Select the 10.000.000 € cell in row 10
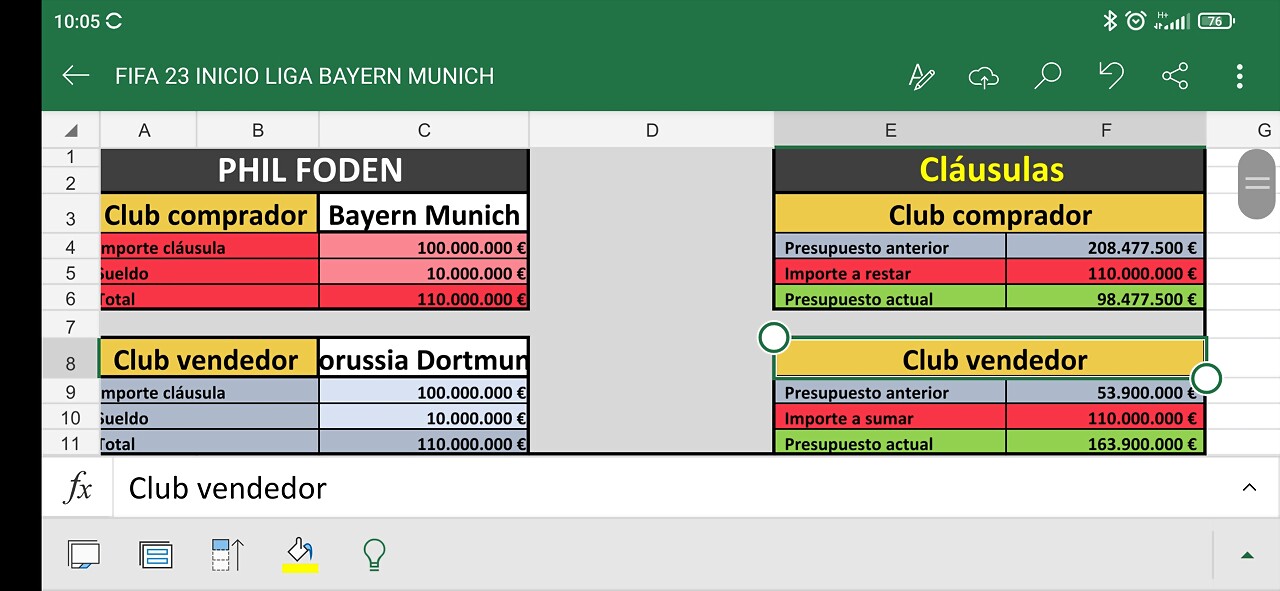Image resolution: width=1280 pixels, height=591 pixels. coord(424,418)
